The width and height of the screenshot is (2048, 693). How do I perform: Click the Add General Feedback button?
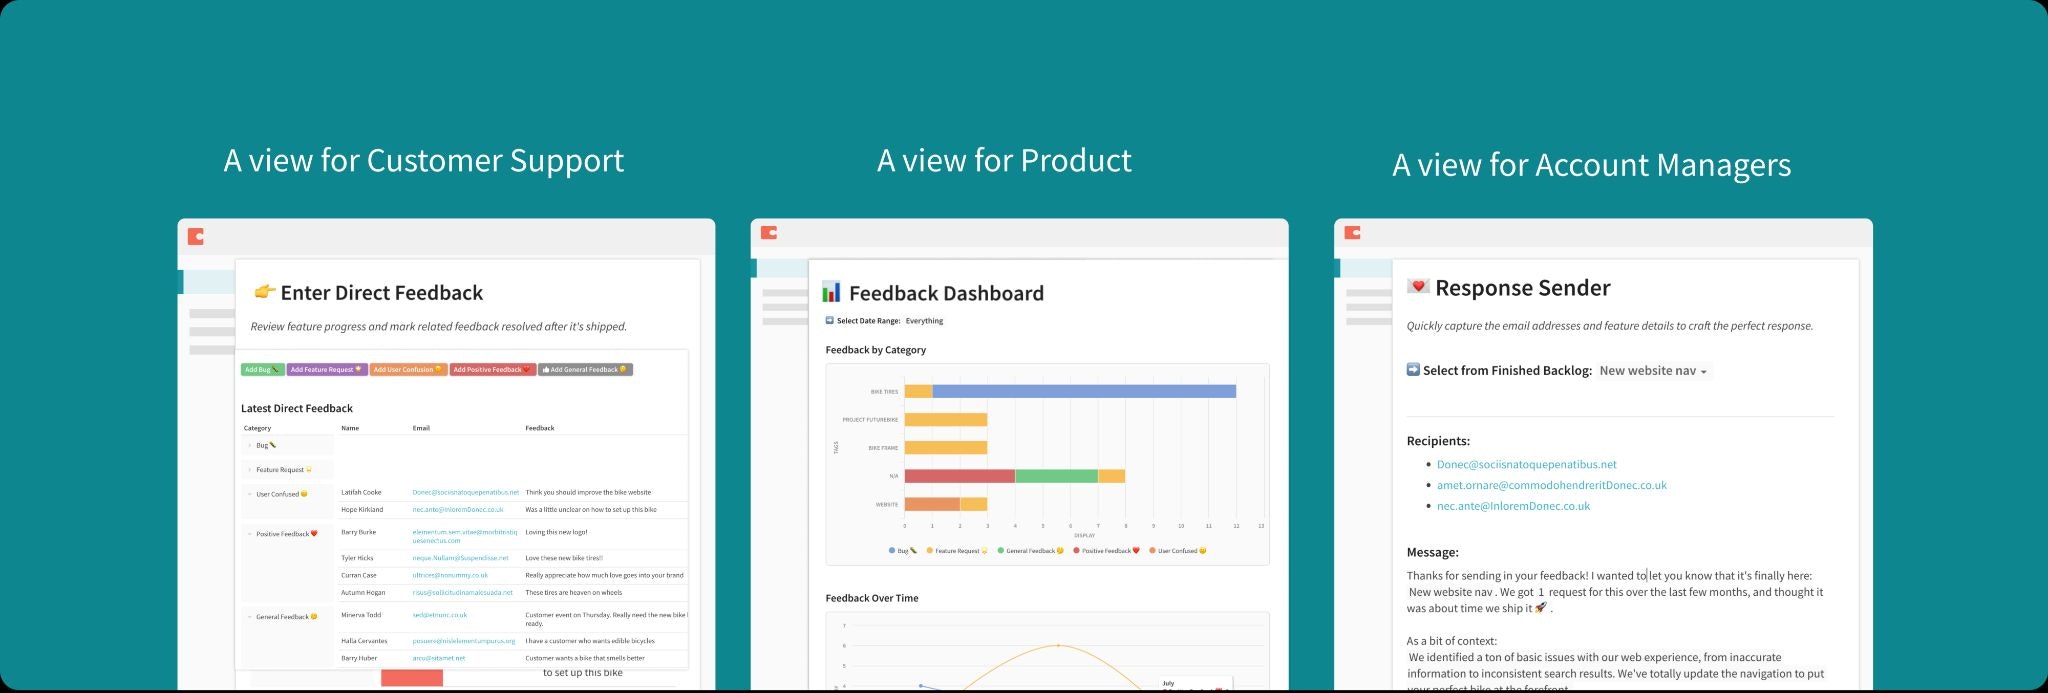[586, 369]
